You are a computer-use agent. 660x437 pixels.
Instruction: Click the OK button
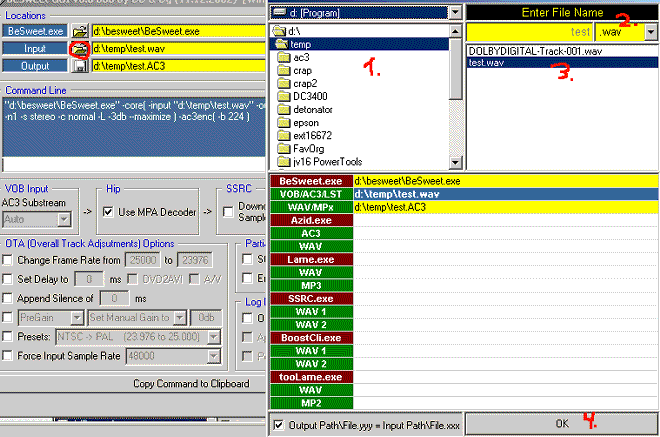click(x=562, y=424)
